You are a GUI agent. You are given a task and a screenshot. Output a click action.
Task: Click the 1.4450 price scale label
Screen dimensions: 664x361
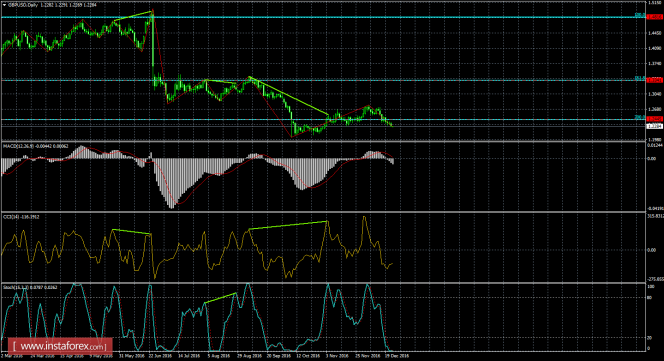pyautogui.click(x=655, y=33)
